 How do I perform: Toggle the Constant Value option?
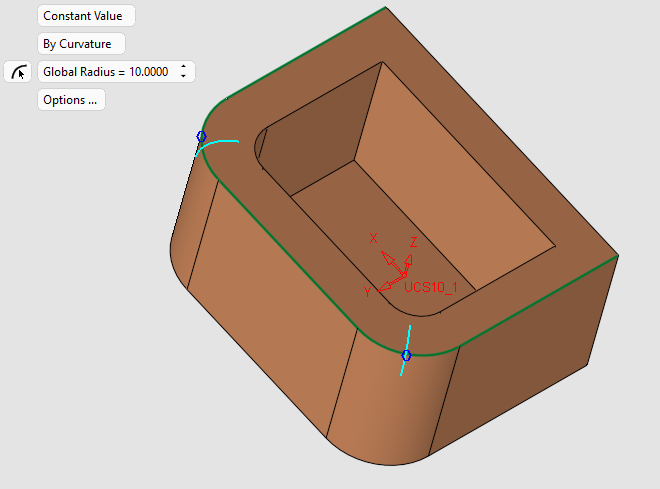(x=85, y=16)
